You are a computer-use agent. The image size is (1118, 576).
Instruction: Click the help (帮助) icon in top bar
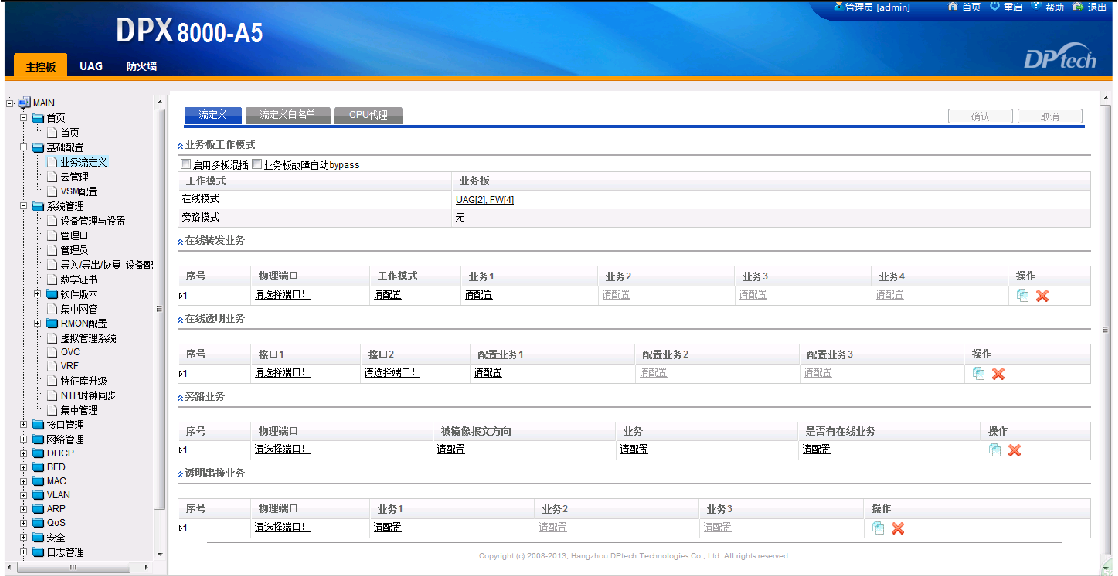coord(1035,7)
